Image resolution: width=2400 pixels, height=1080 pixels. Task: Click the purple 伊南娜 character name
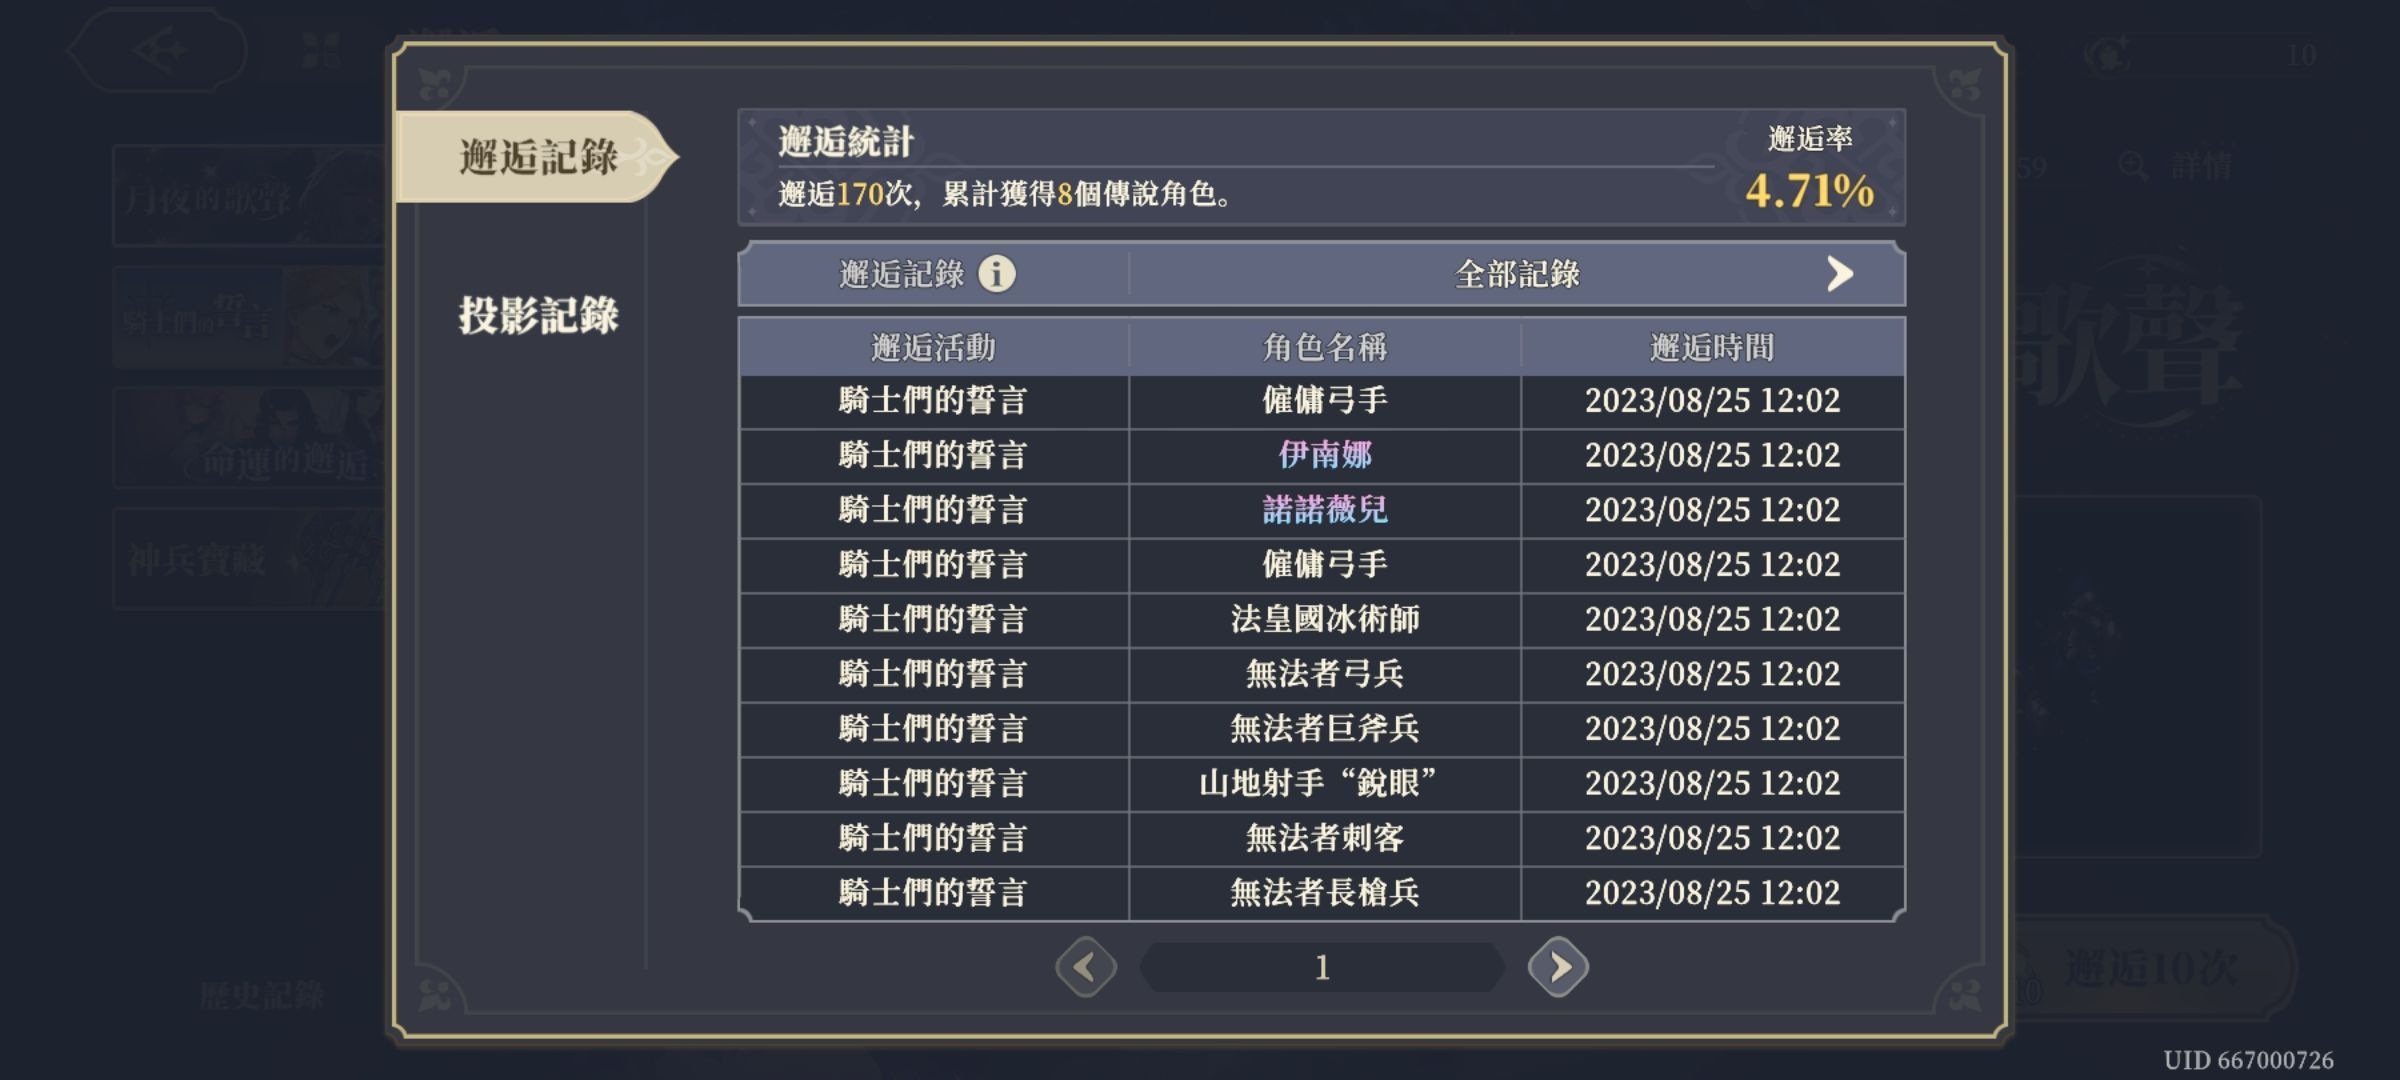coord(1325,455)
